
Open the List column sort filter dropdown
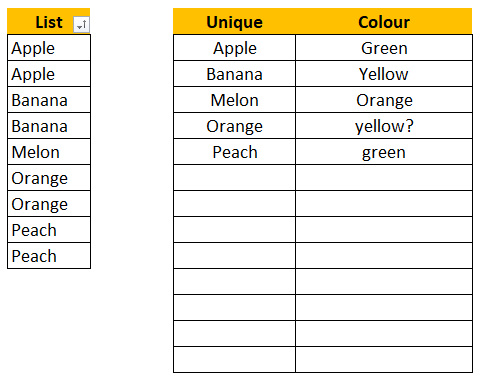click(82, 24)
